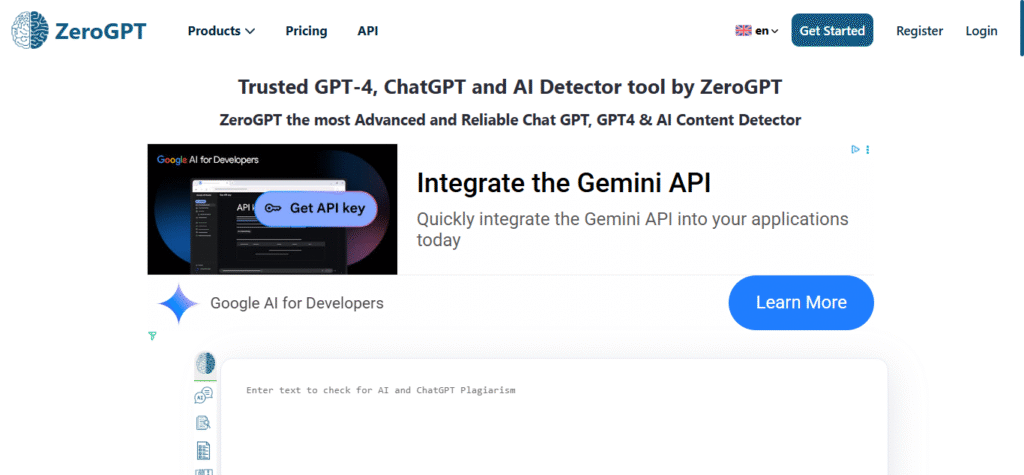The image size is (1024, 475).
Task: Click the small green funnel icon below ad
Action: 152,336
